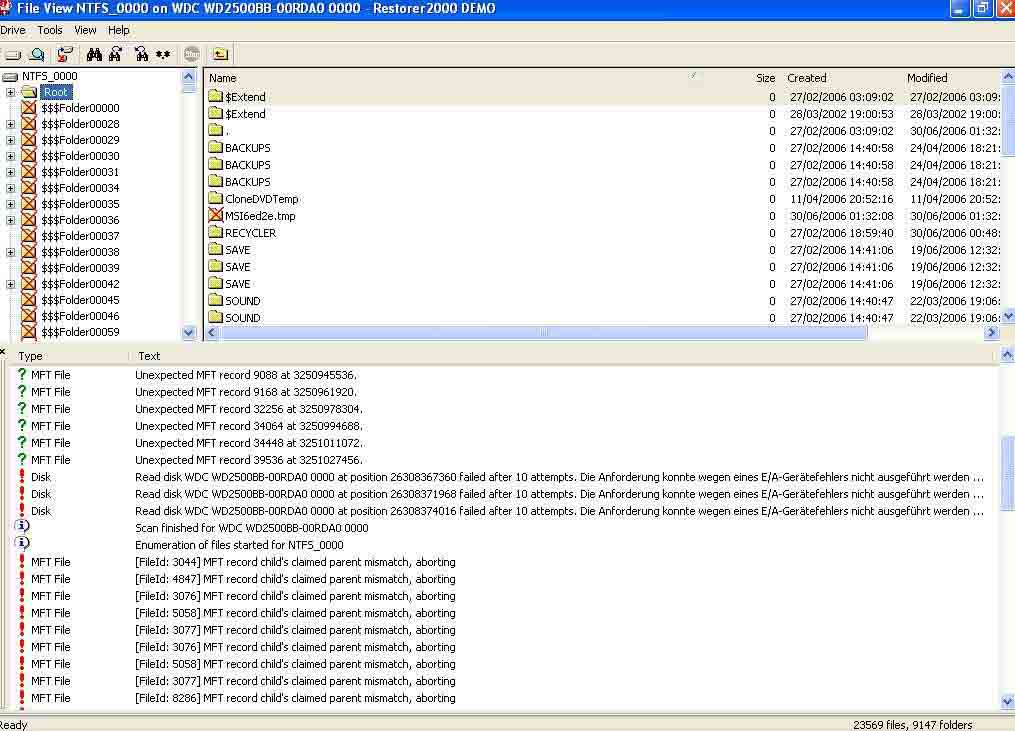This screenshot has width=1015, height=731.
Task: Click the log panel scroll up arrow
Action: point(1007,354)
